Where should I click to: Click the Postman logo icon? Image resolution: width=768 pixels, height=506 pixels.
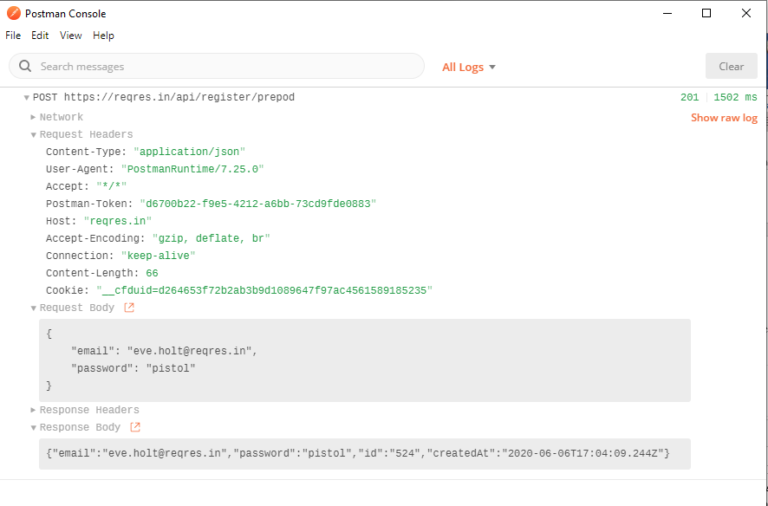(x=14, y=13)
